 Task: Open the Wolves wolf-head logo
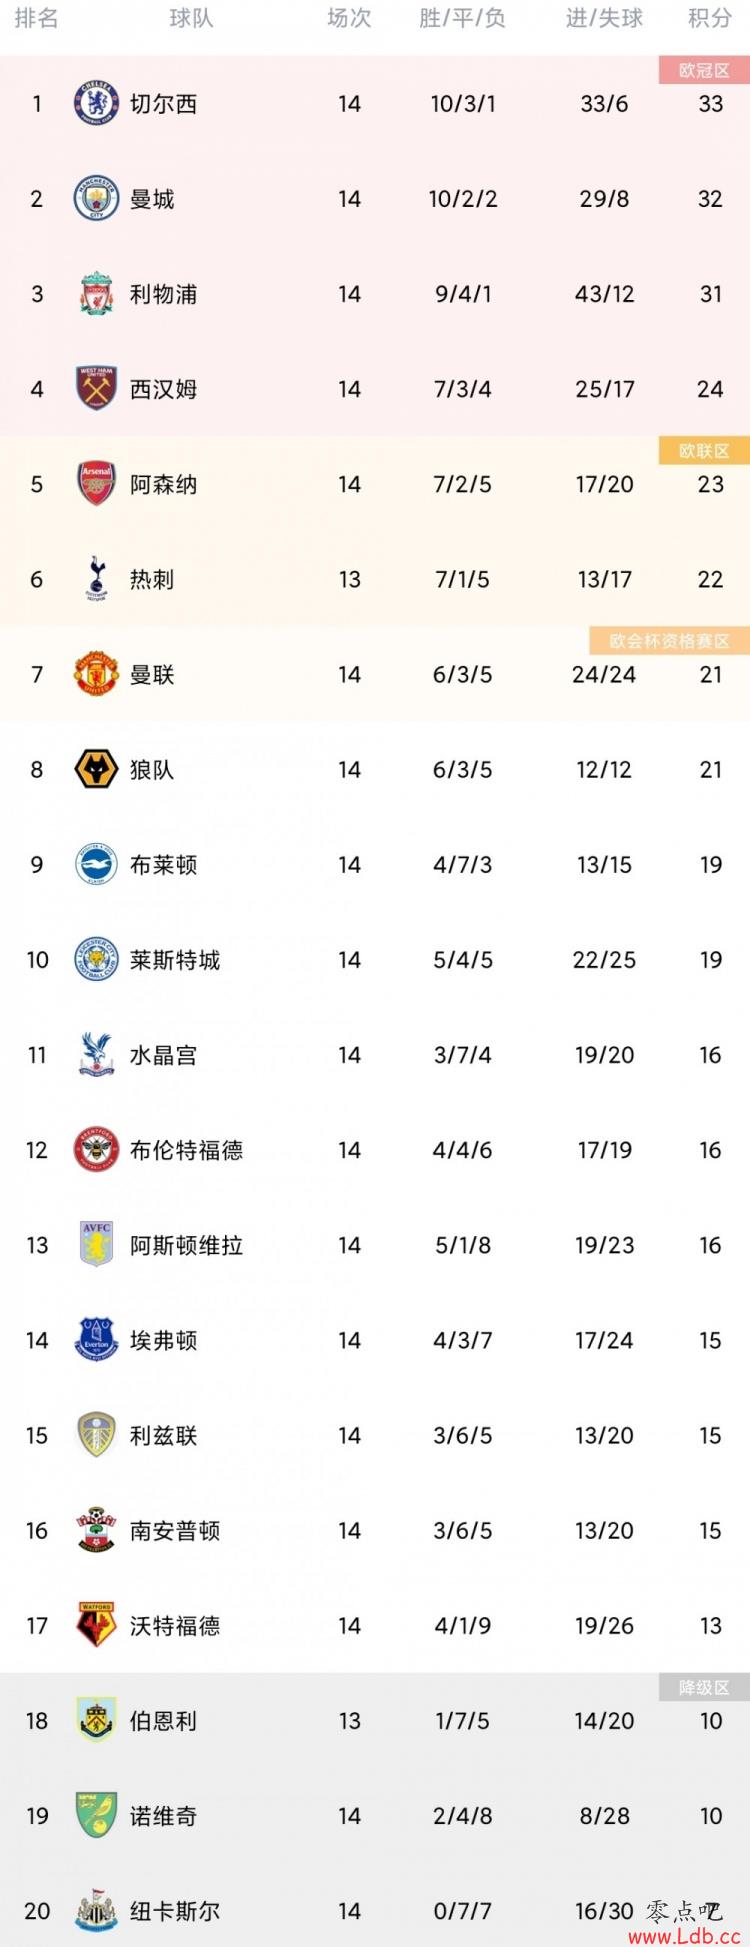tap(96, 769)
